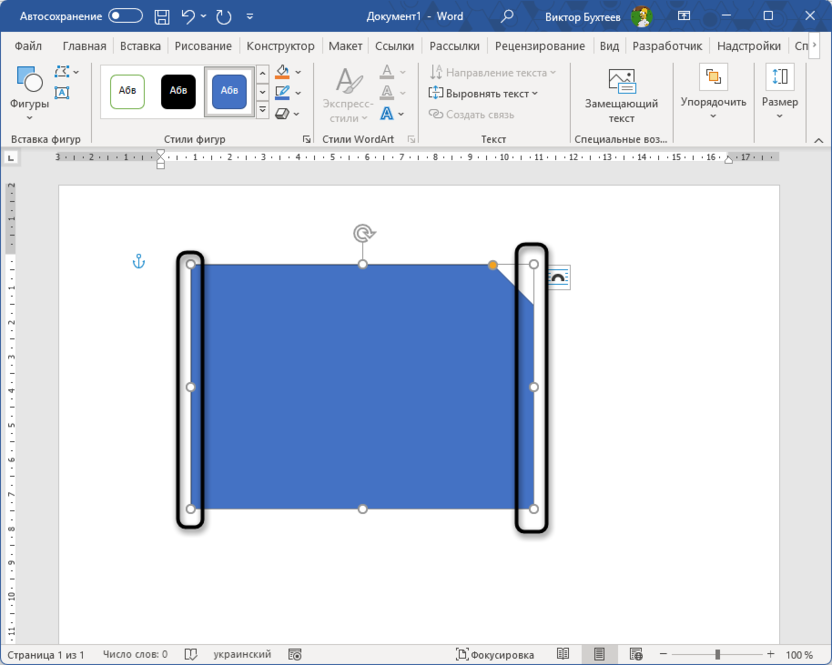Screen dimensions: 832x665
Task: Click the Undo arrow icon
Action: (x=190, y=16)
